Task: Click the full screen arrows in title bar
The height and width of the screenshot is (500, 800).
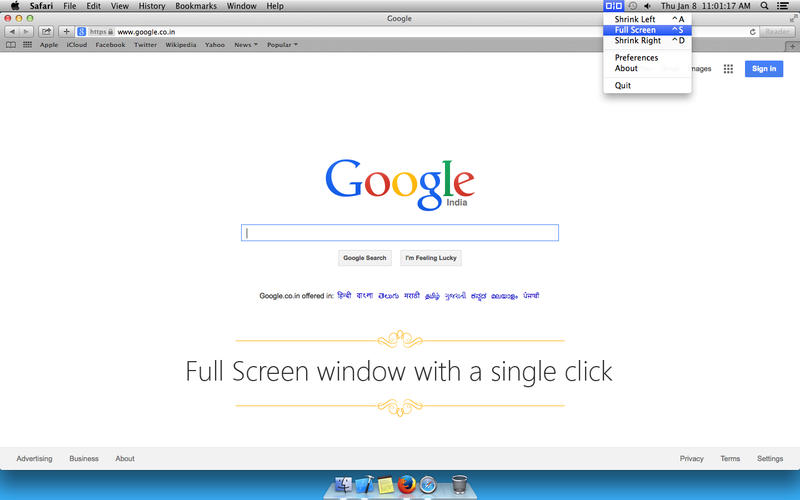Action: click(793, 18)
